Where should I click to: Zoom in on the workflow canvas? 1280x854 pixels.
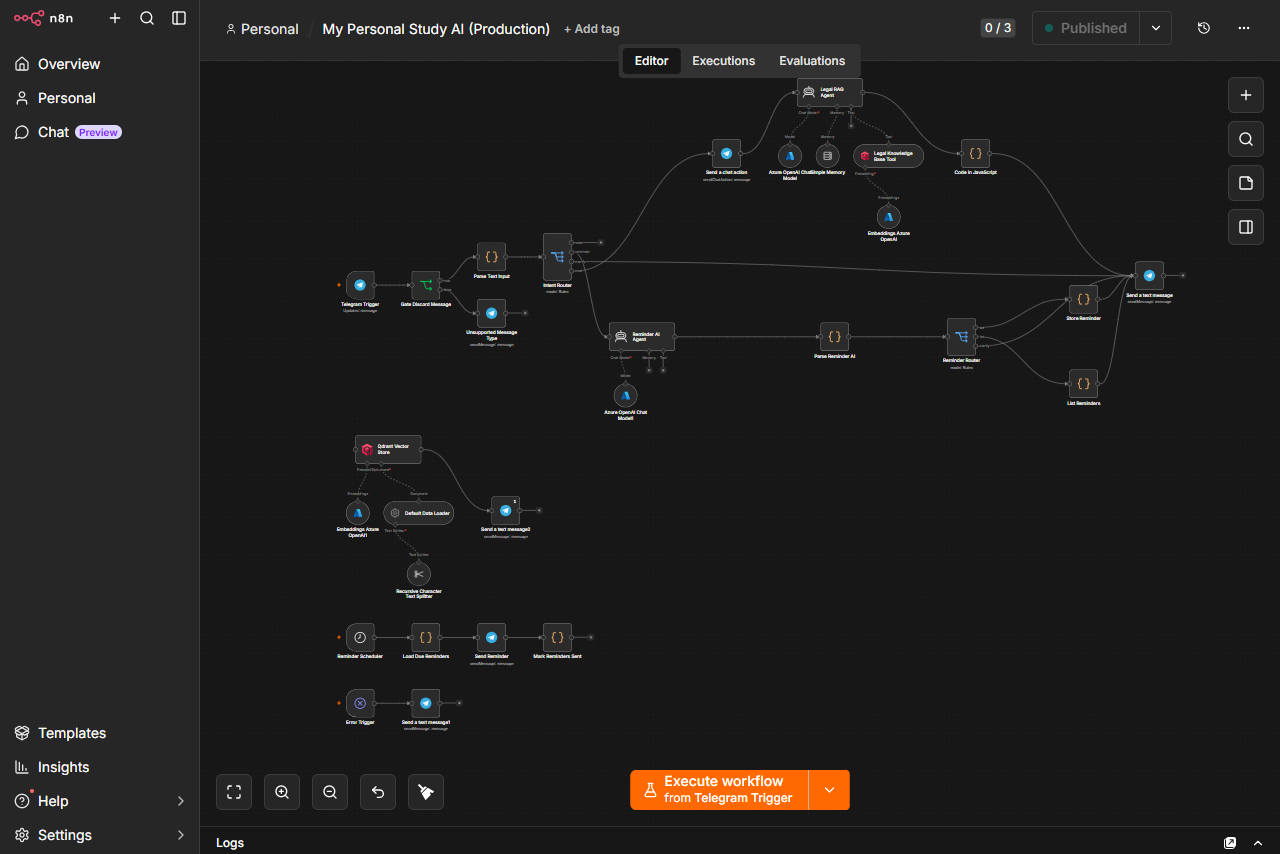click(282, 792)
